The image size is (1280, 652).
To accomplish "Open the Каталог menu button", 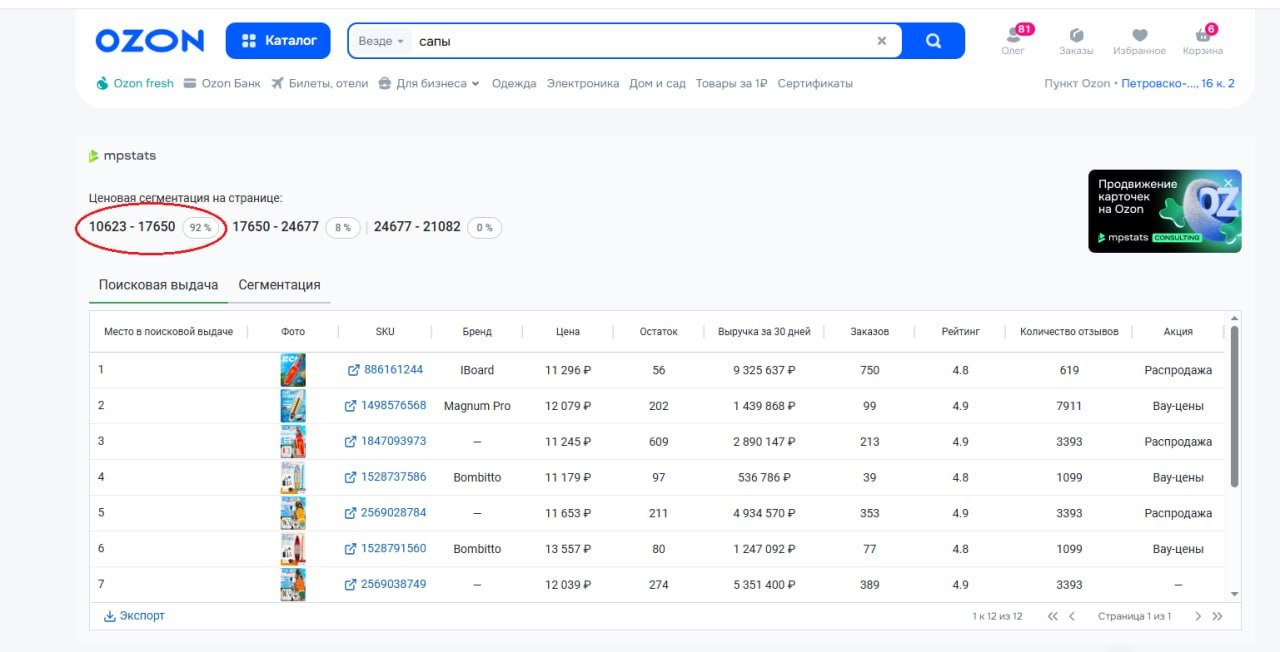I will 278,41.
